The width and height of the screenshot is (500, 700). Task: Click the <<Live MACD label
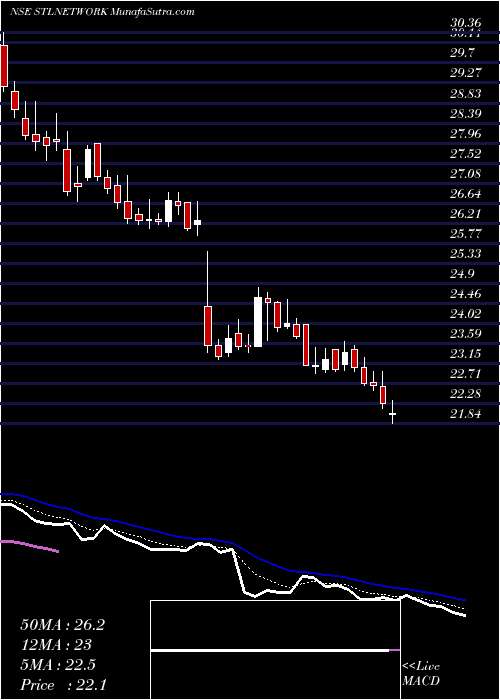[x=421, y=674]
